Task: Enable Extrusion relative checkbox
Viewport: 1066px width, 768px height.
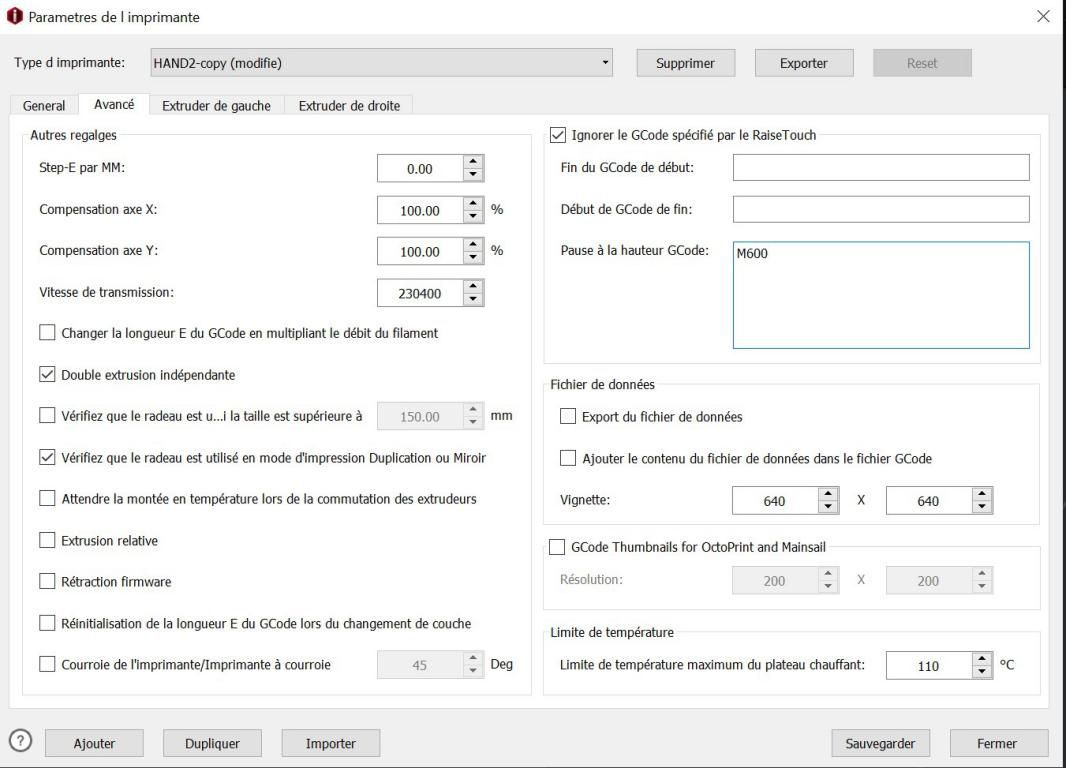Action: pyautogui.click(x=47, y=540)
